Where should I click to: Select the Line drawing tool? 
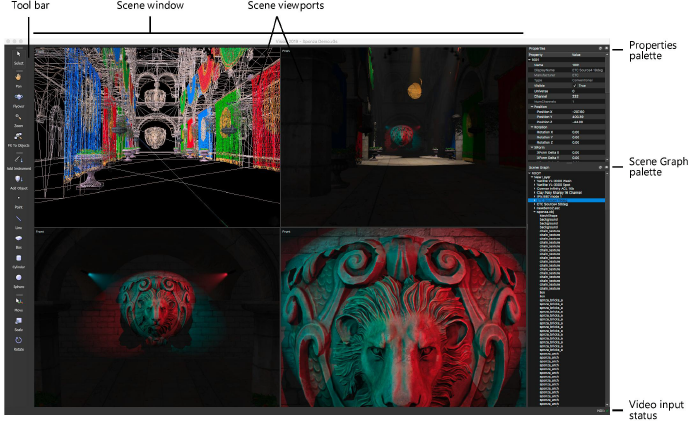pyautogui.click(x=19, y=222)
